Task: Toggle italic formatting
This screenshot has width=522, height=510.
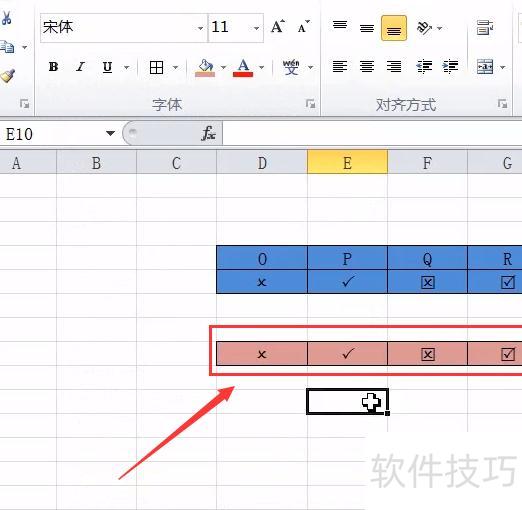Action: [x=80, y=67]
